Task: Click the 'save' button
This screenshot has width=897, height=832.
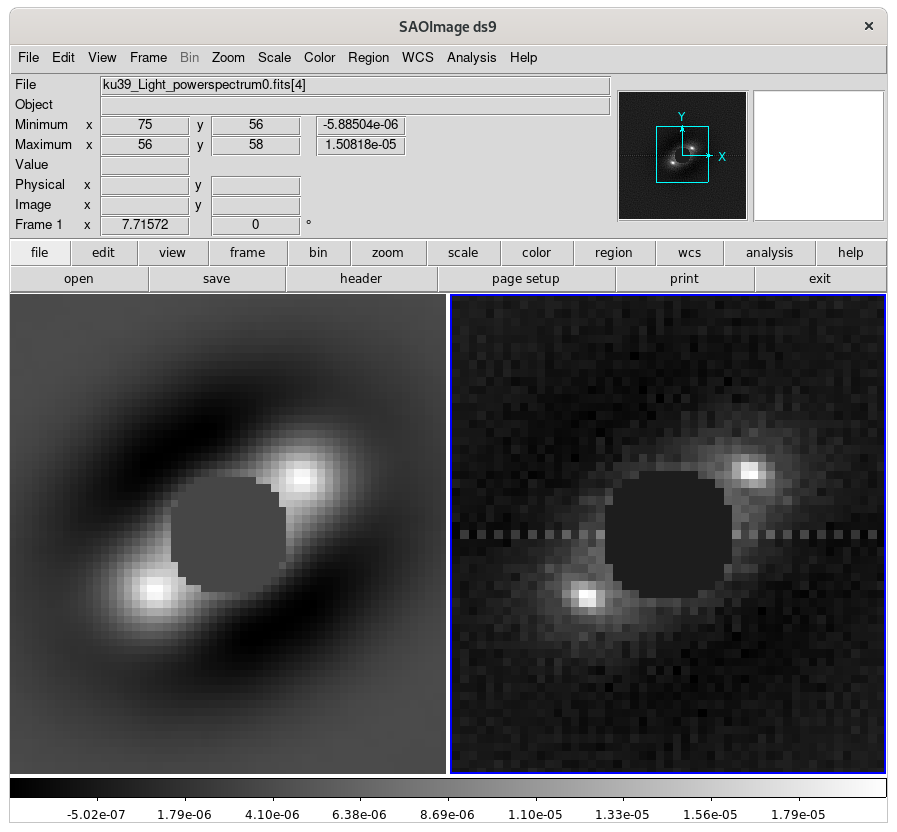Action: (216, 279)
